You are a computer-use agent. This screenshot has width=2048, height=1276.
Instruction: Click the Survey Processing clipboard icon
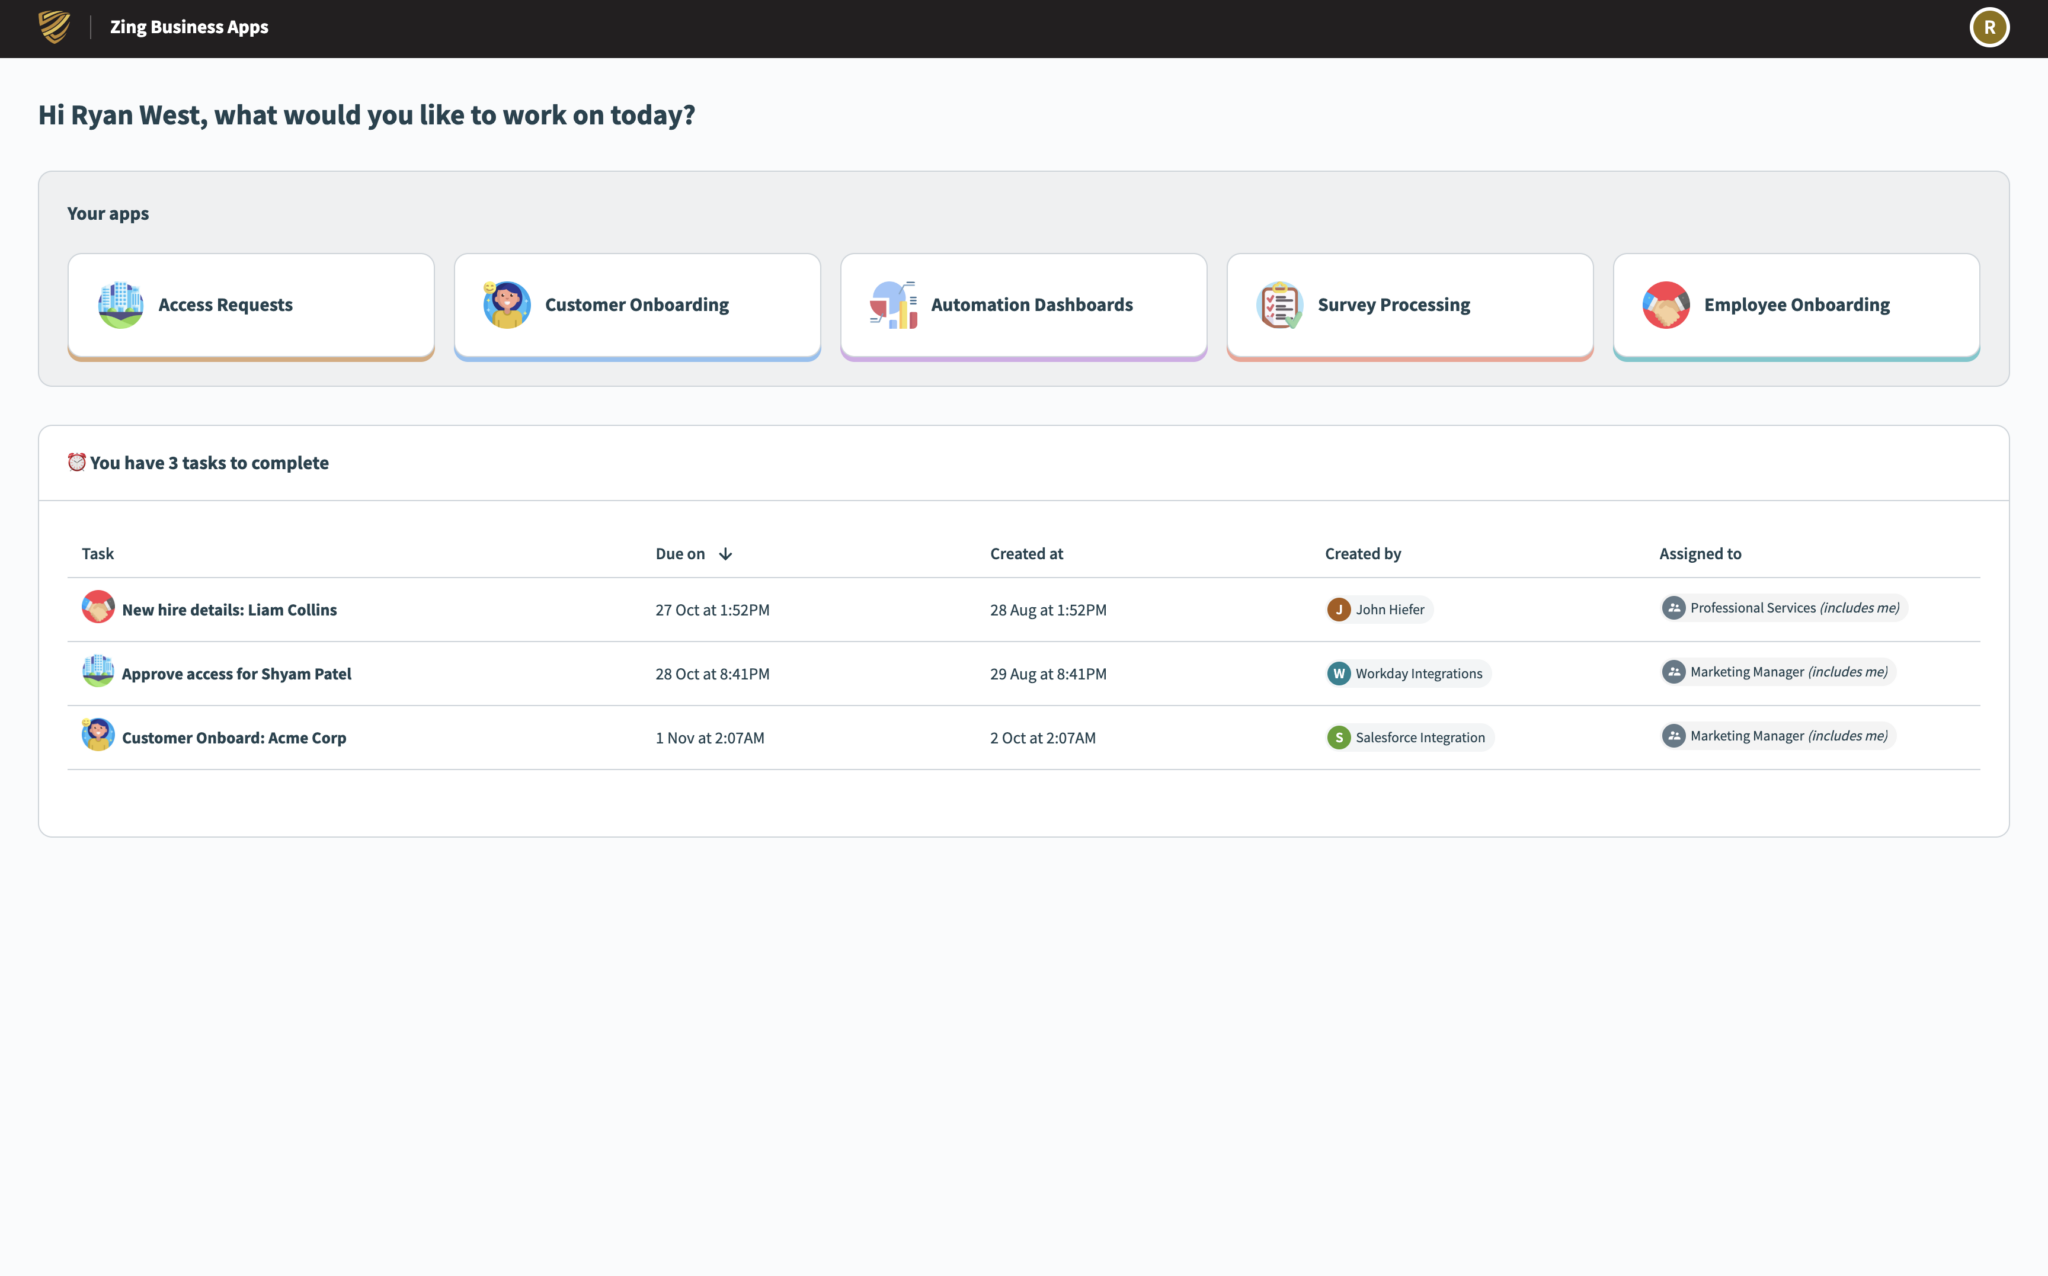click(x=1279, y=304)
